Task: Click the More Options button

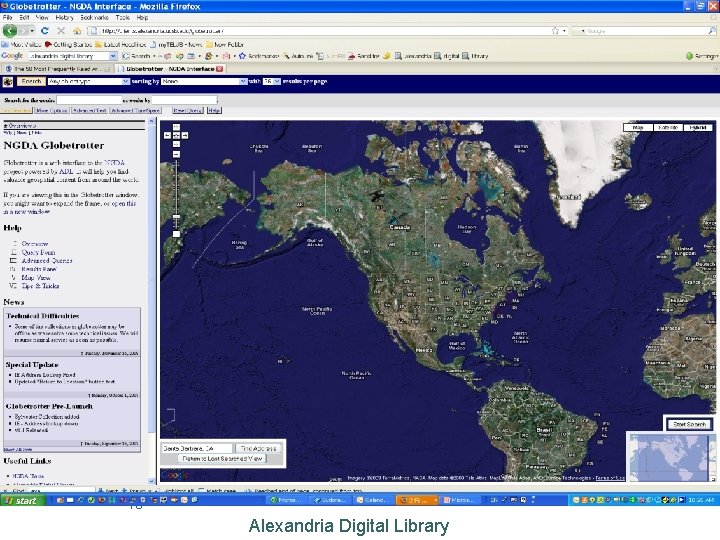Action: [x=51, y=111]
